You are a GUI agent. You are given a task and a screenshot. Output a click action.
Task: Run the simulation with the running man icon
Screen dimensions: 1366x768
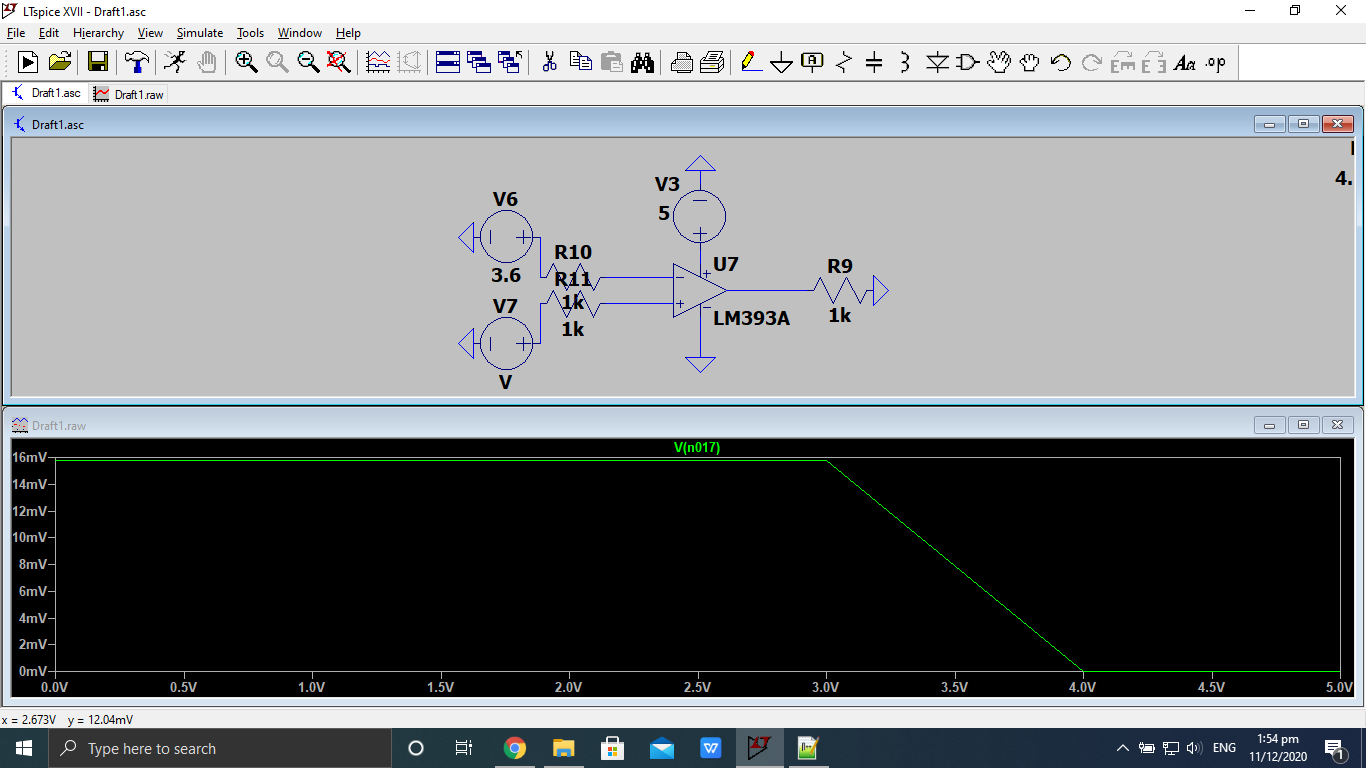[x=175, y=62]
